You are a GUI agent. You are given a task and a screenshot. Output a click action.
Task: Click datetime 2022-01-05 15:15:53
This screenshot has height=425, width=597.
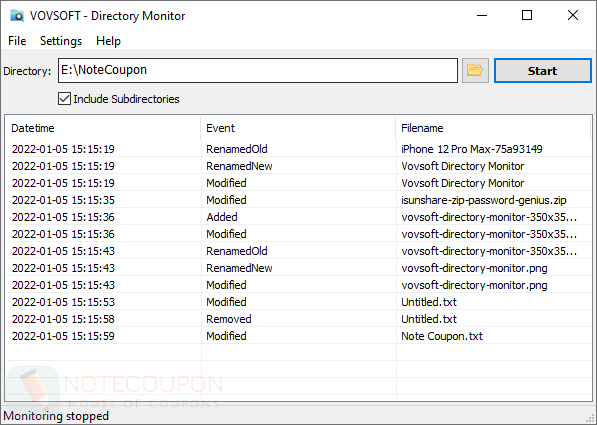(x=63, y=302)
